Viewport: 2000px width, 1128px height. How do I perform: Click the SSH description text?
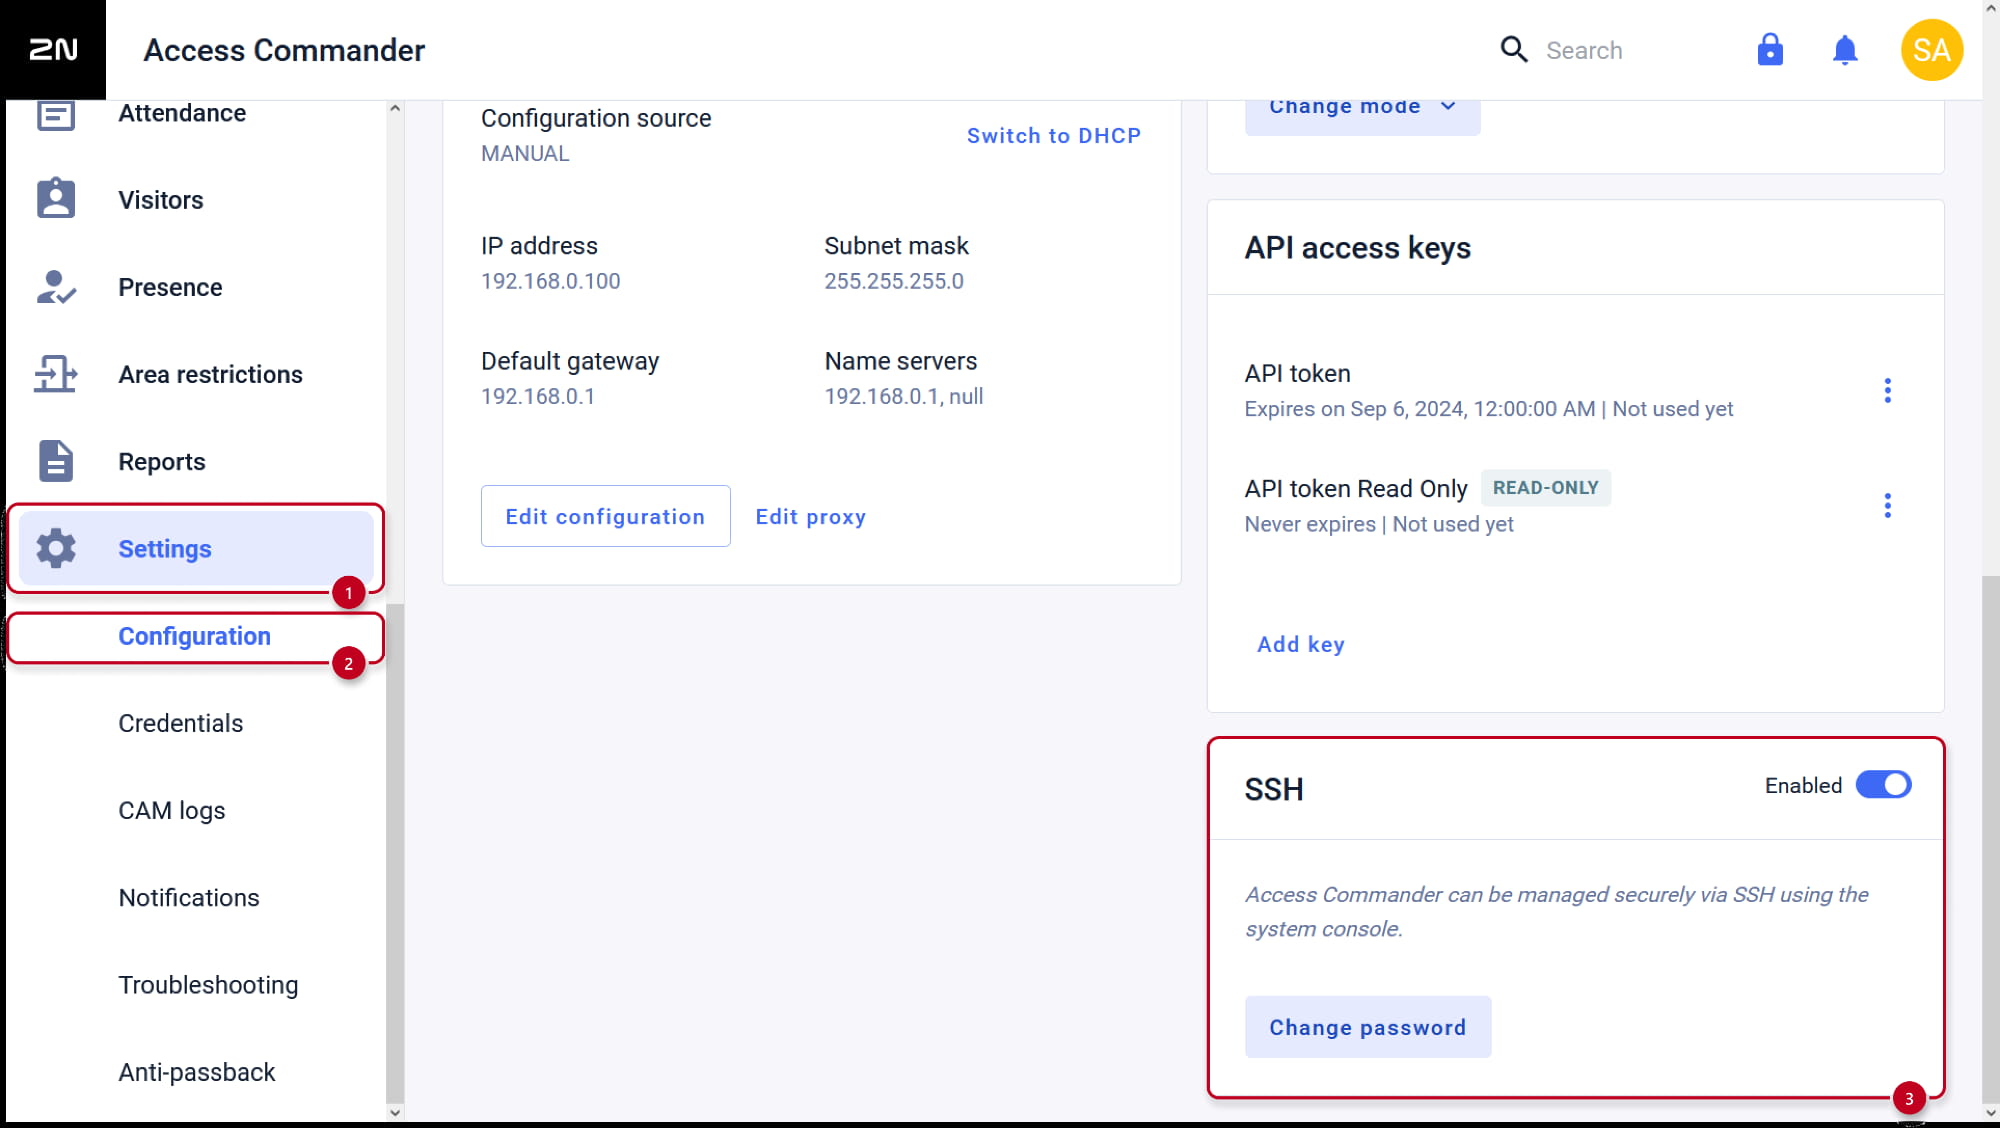tap(1556, 911)
